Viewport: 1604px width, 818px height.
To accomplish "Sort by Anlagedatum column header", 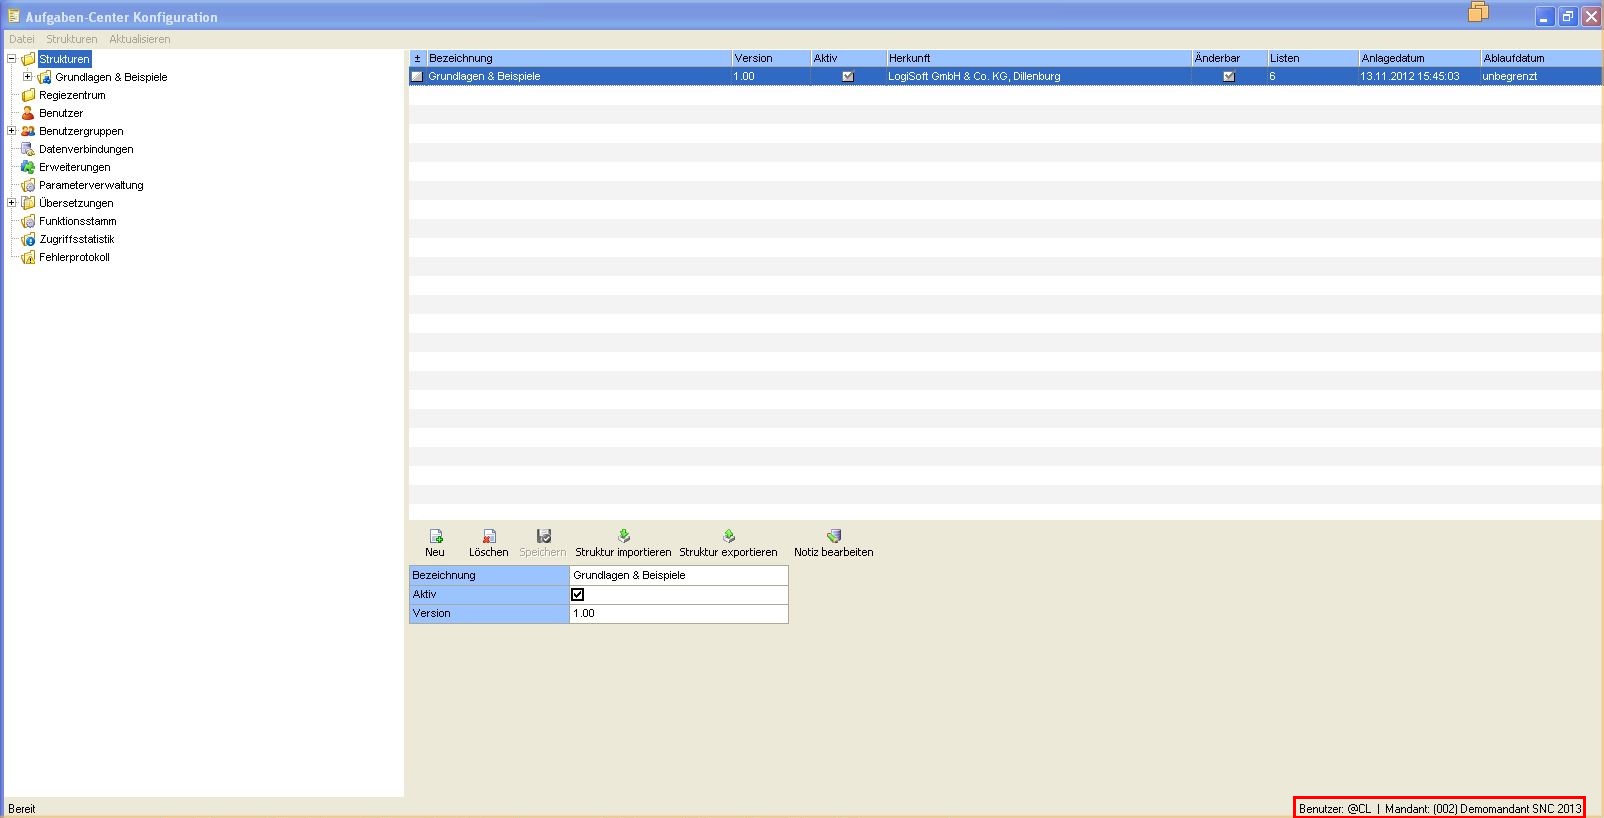I will coord(1419,58).
